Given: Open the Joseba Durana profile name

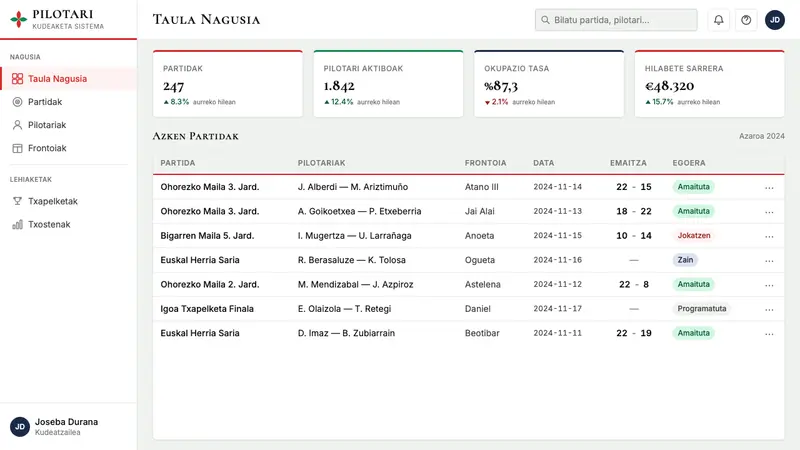Looking at the screenshot, I should (x=66, y=422).
